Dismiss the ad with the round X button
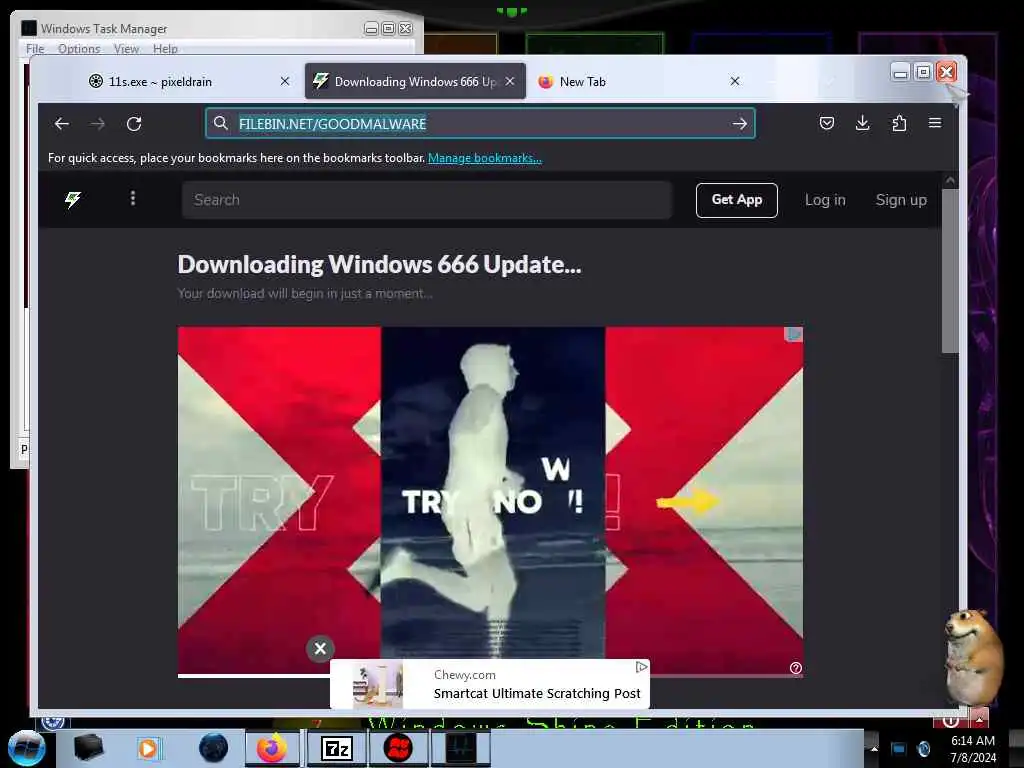1024x768 pixels. tap(320, 648)
